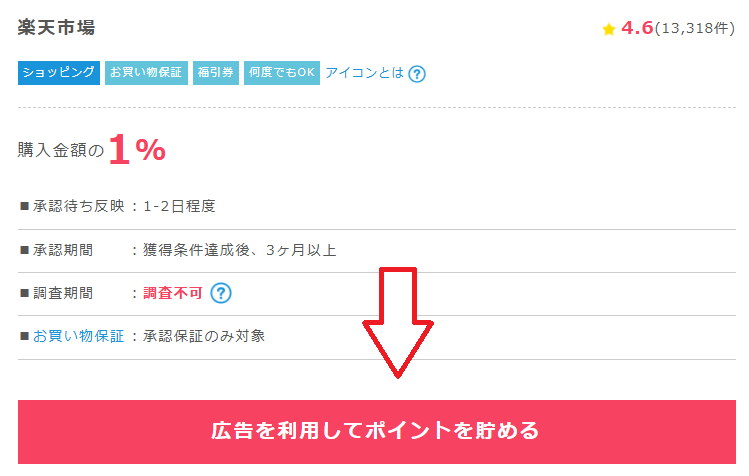This screenshot has width=749, height=476.
Task: Open the アイコンとは link
Action: point(364,73)
